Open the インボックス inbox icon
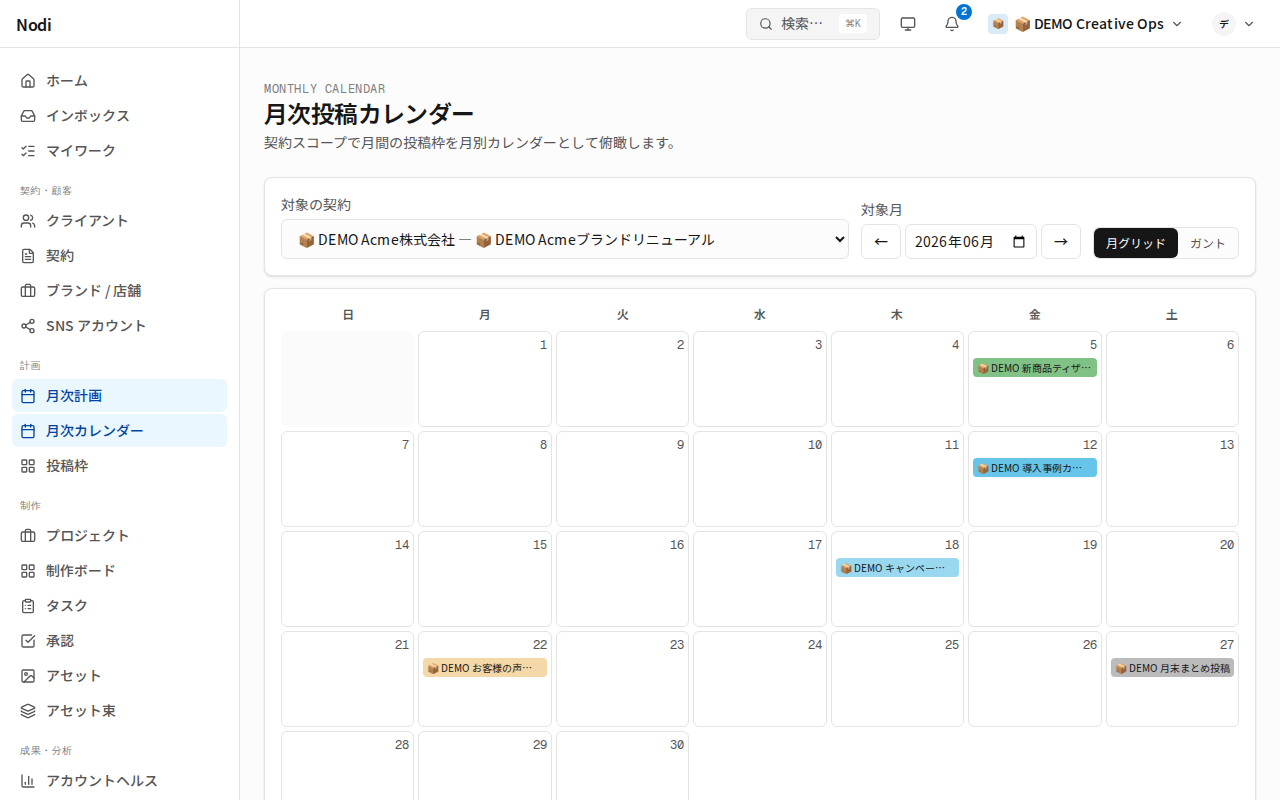The width and height of the screenshot is (1280, 800). pos(28,115)
